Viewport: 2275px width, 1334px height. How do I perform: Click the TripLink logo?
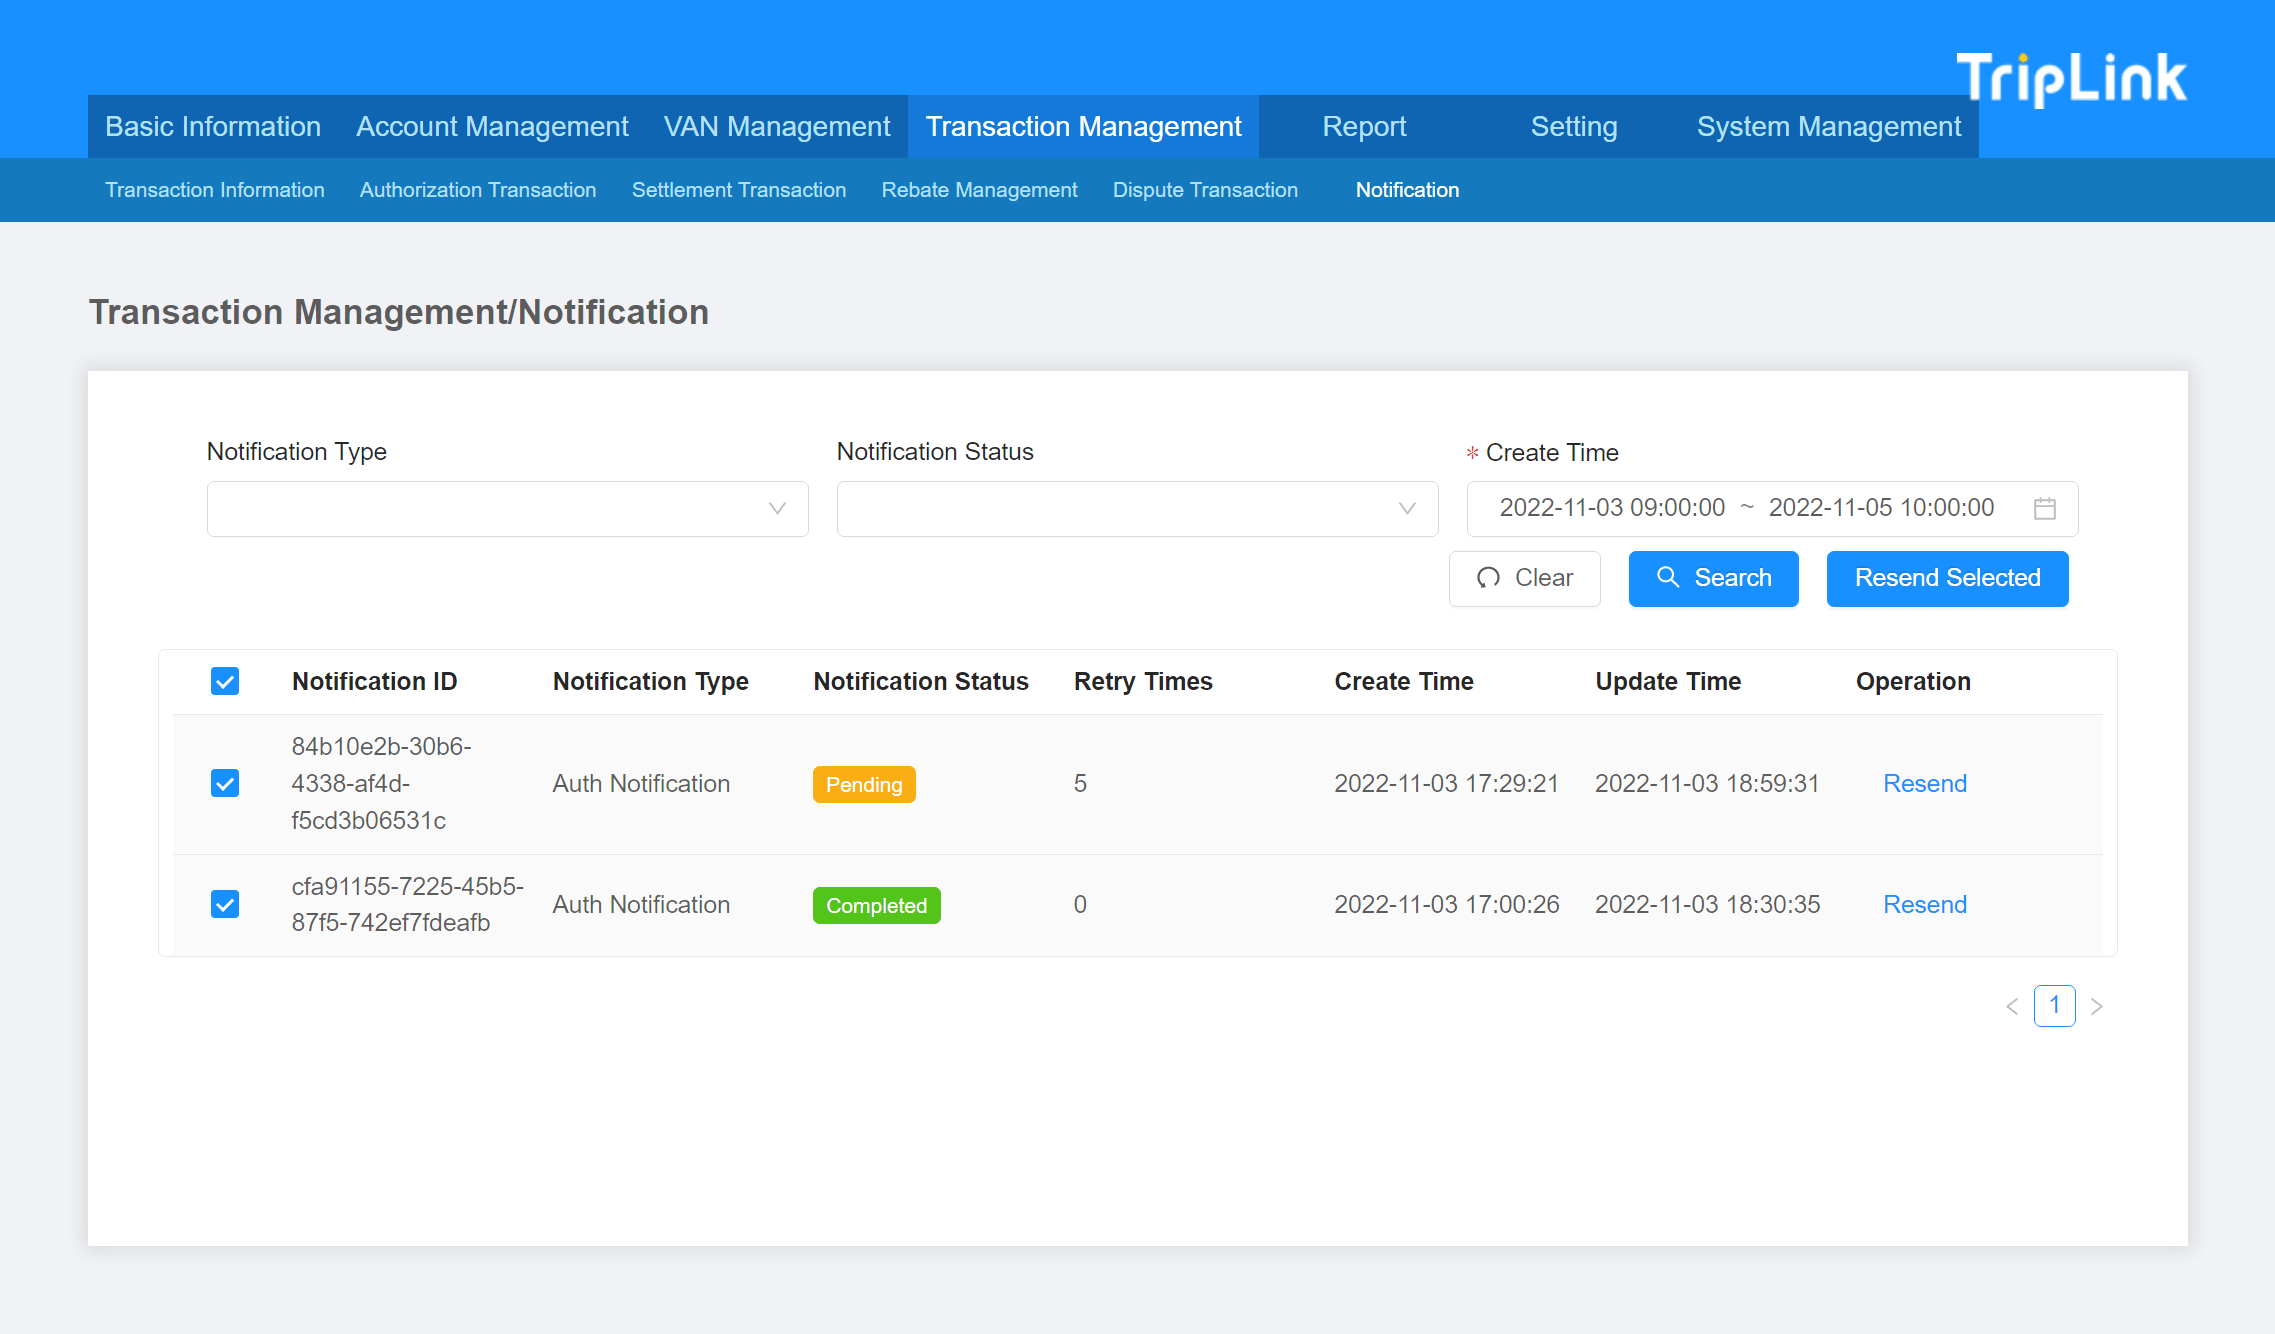(x=2071, y=78)
